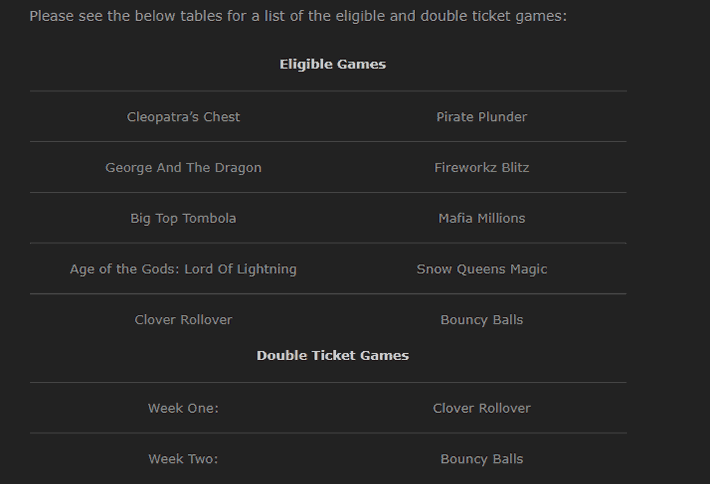This screenshot has width=710, height=484.
Task: Select Big Top Tombola entry
Action: click(x=183, y=218)
